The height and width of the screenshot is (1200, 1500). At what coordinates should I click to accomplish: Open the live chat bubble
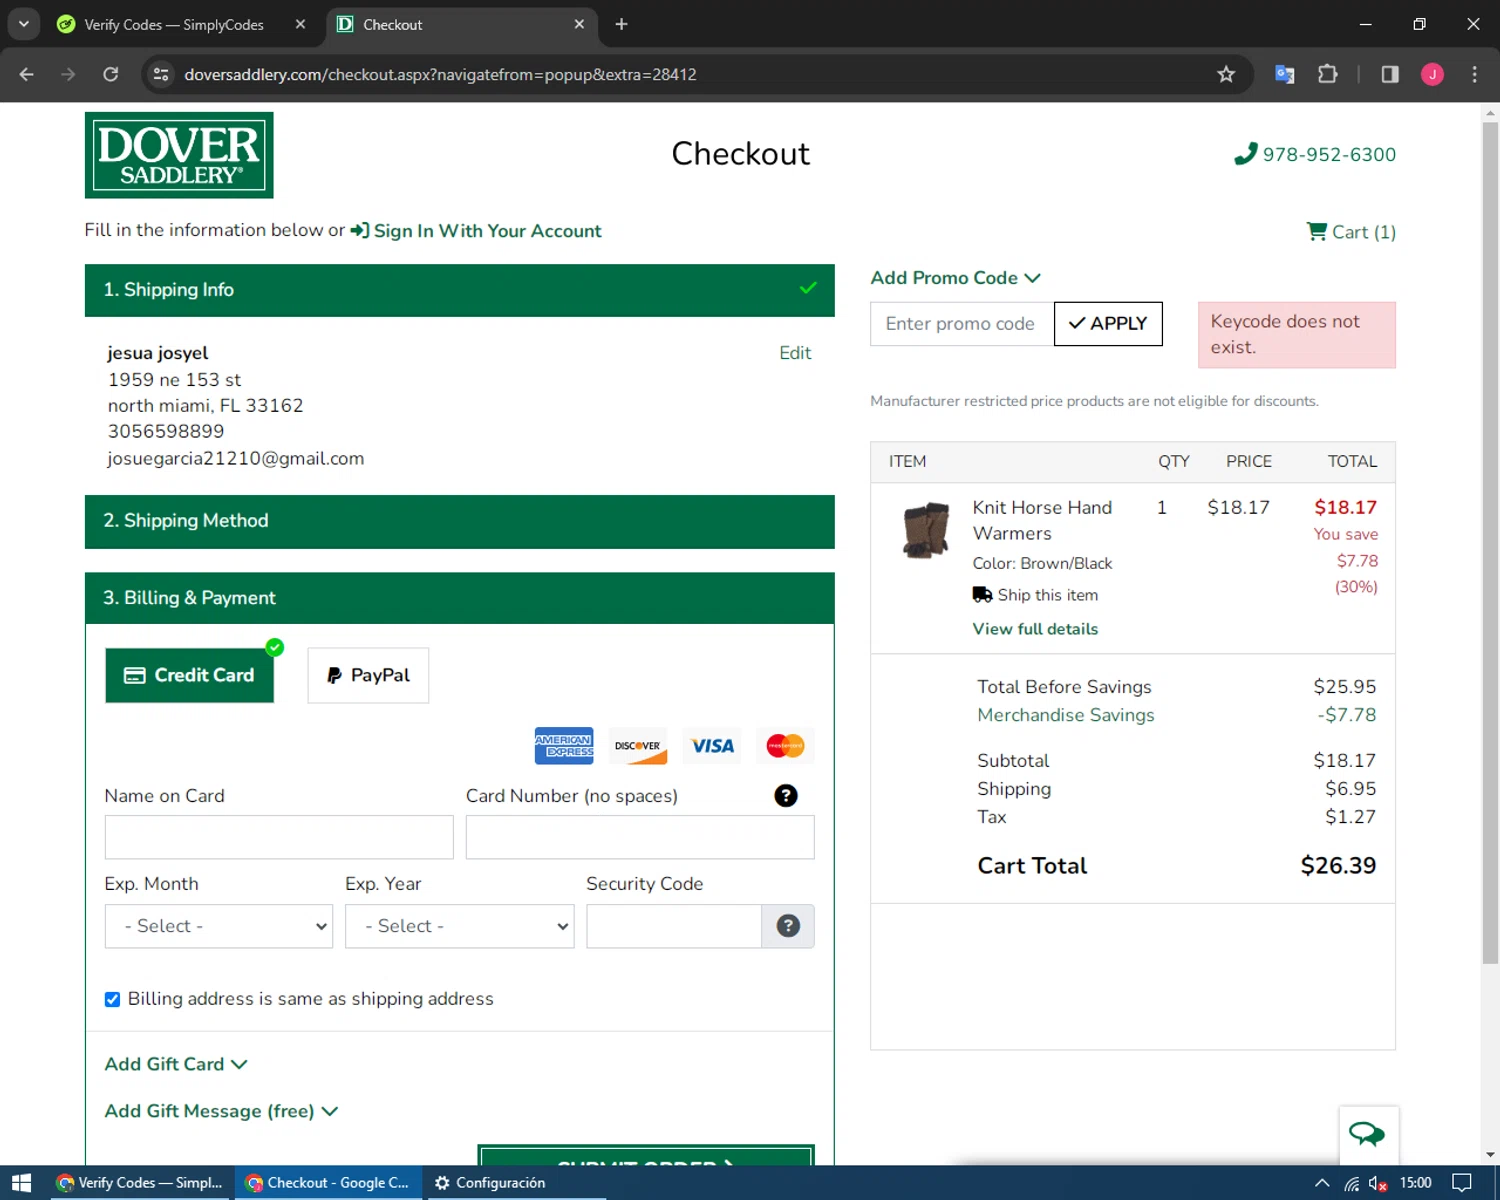tap(1368, 1134)
